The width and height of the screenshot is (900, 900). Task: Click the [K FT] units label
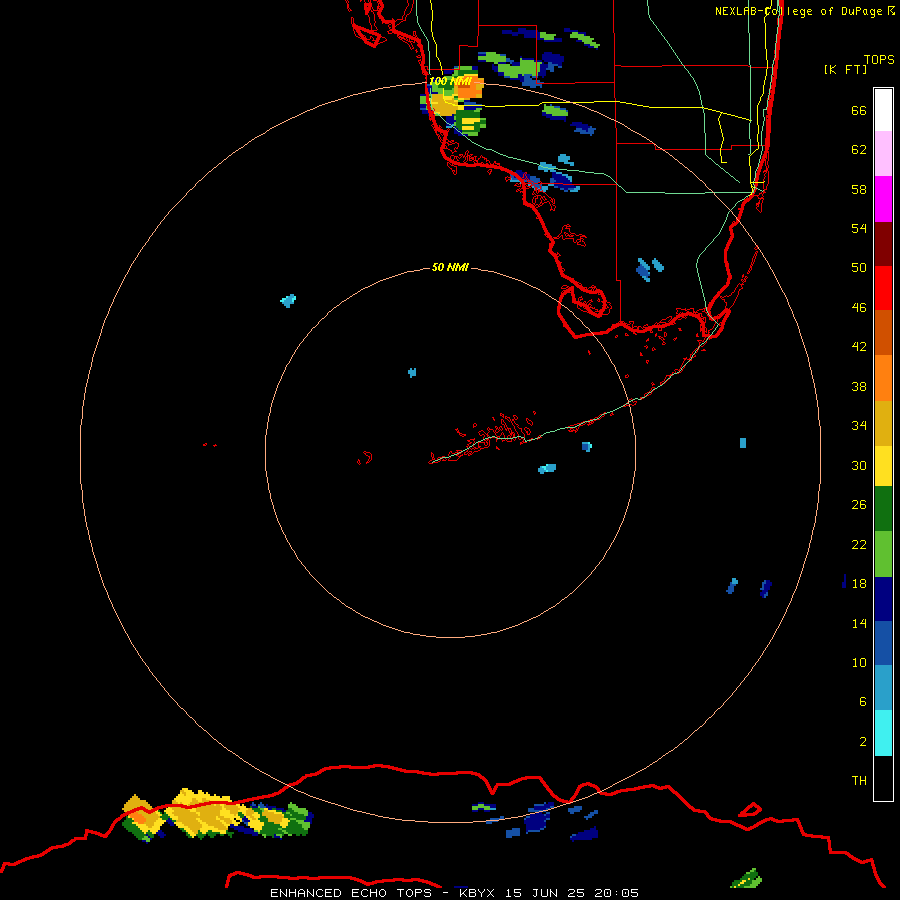845,69
